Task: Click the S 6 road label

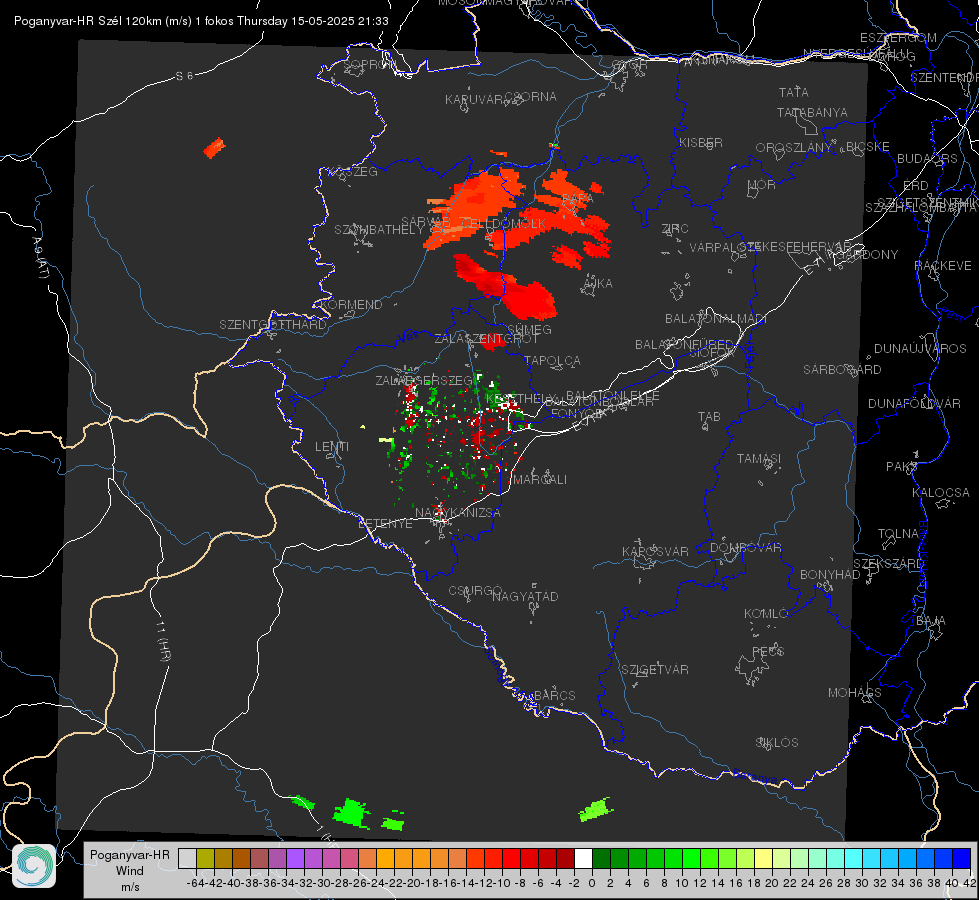Action: tap(184, 76)
